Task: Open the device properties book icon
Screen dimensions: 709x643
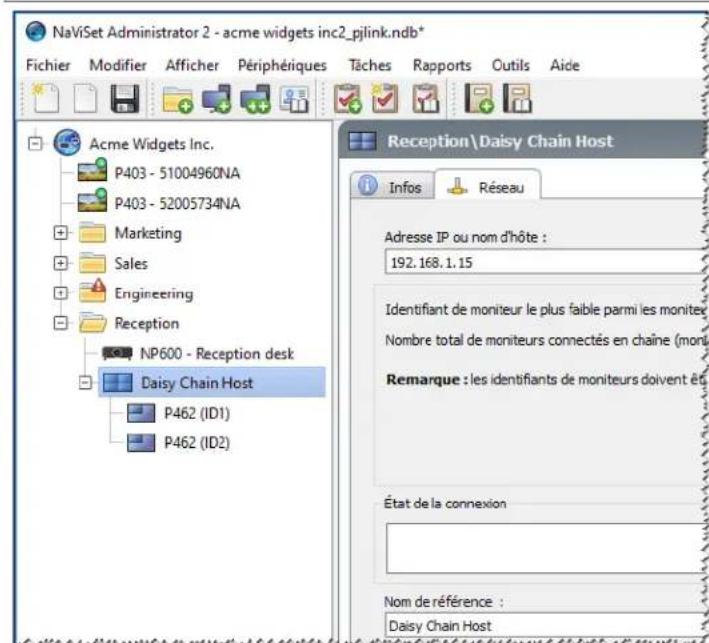Action: pyautogui.click(x=294, y=99)
